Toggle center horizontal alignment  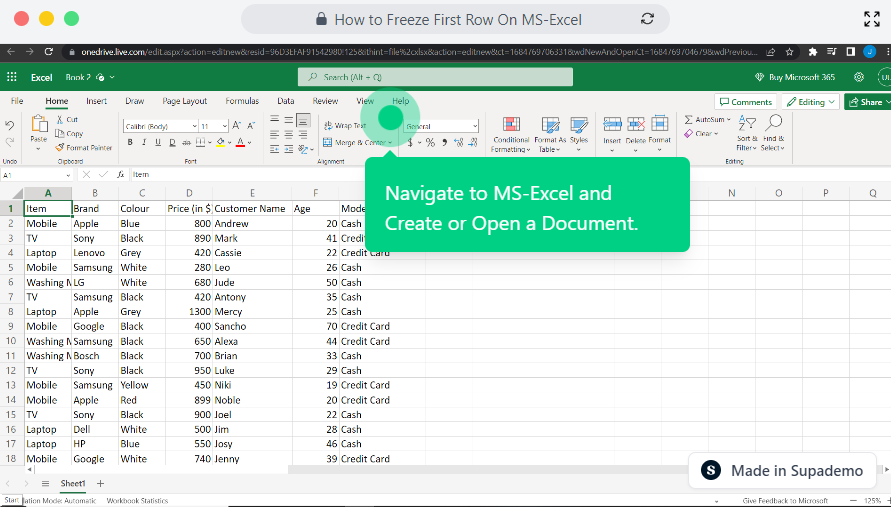coord(289,135)
